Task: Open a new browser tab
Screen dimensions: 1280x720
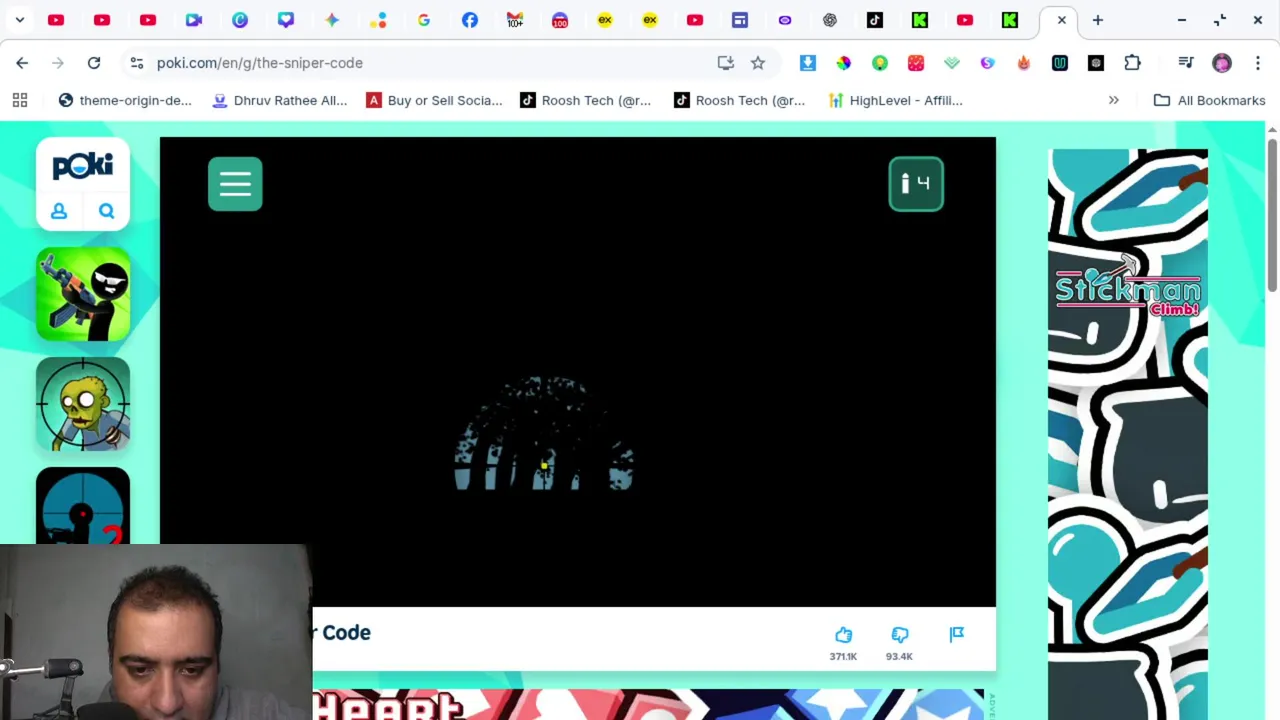Action: [x=1098, y=20]
